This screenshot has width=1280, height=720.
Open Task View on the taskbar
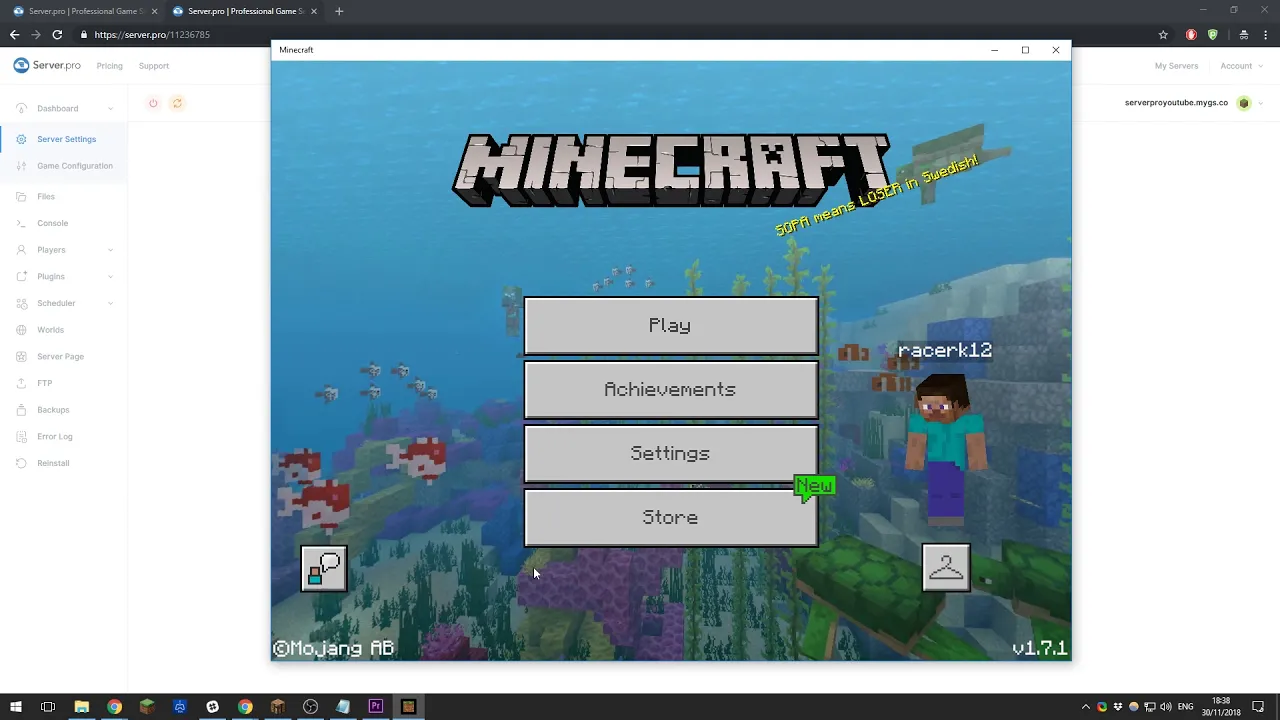click(48, 707)
